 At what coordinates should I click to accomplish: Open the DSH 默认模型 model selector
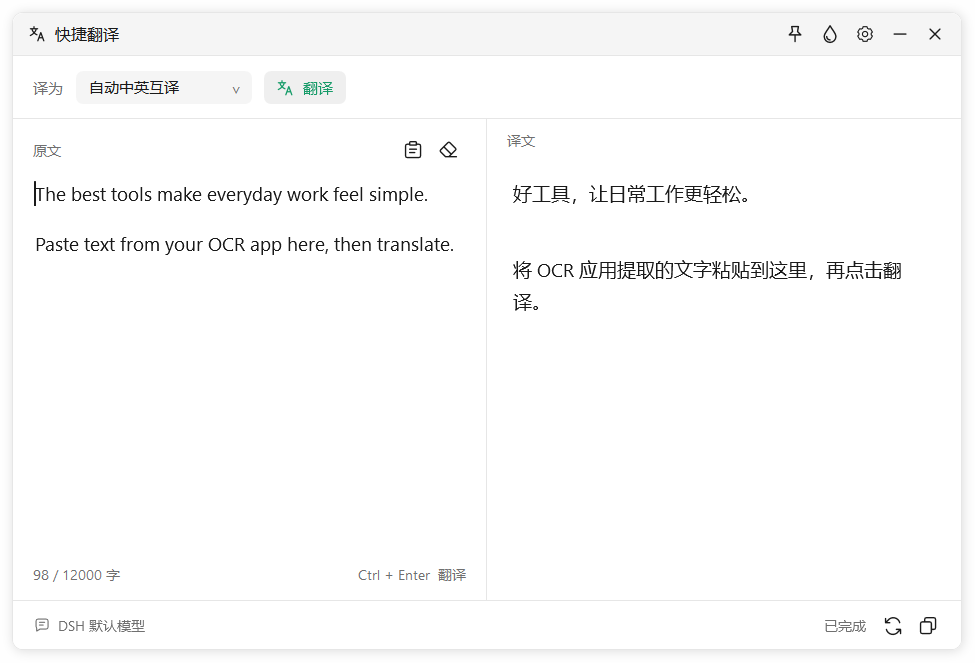click(x=90, y=626)
